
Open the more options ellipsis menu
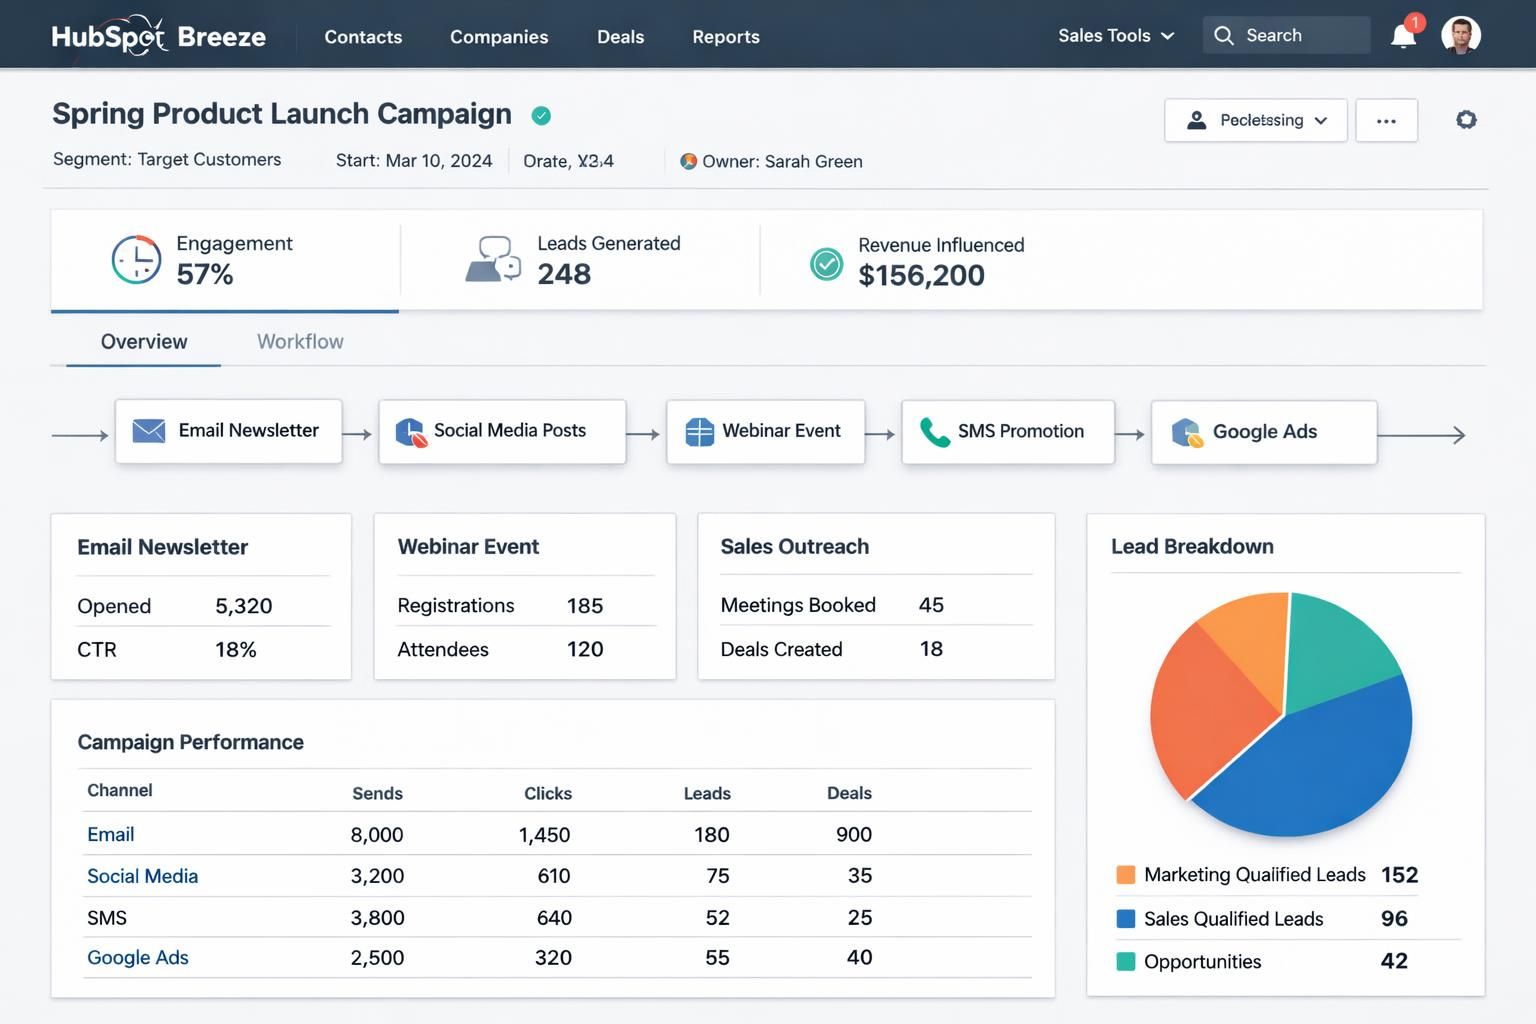click(1386, 120)
